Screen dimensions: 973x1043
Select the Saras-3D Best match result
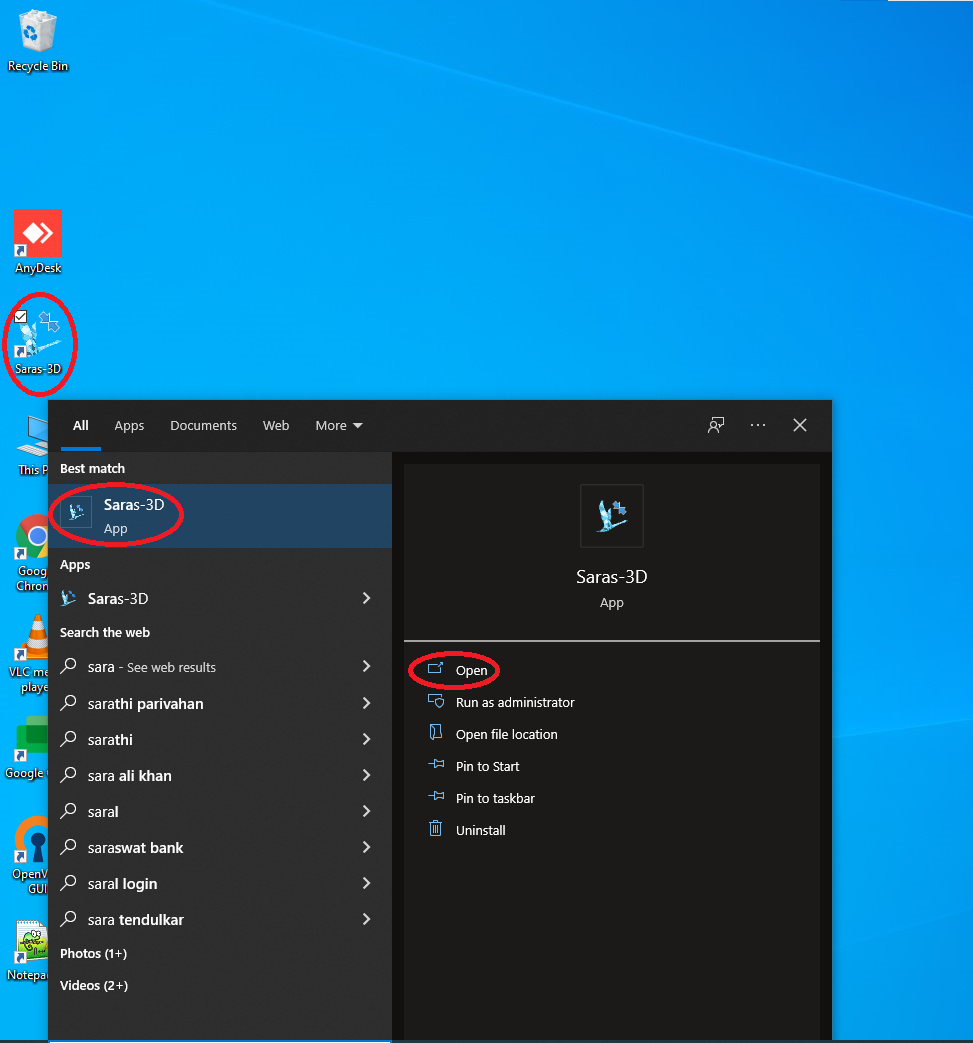(219, 516)
